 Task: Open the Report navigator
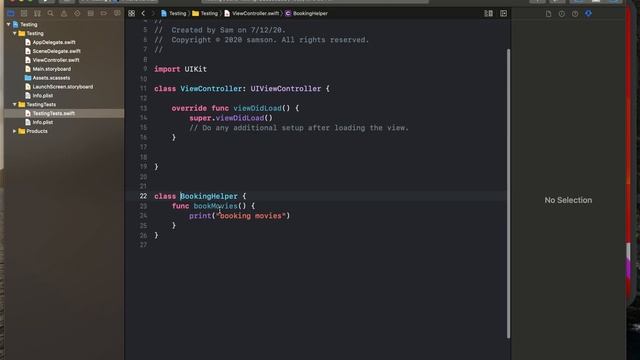click(x=117, y=13)
